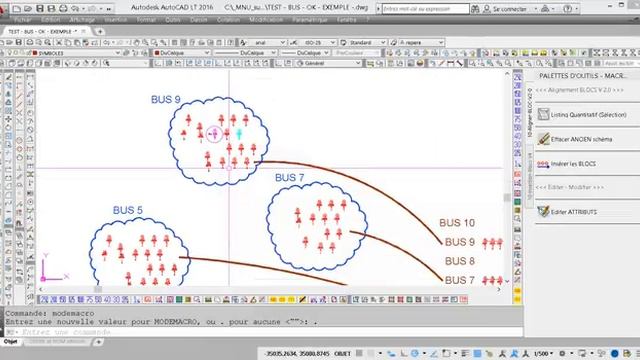Click Listing Quantitatif (Sélection) palette tool

(588, 115)
